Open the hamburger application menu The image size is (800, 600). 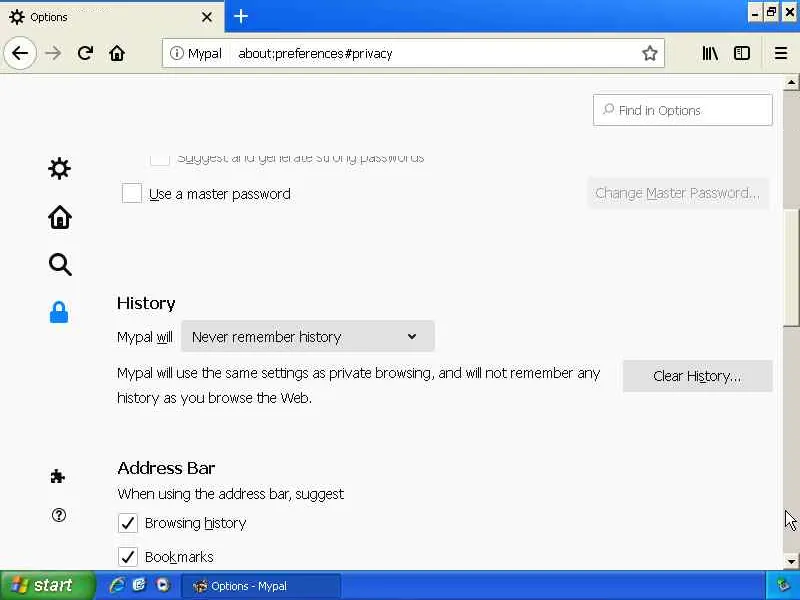pos(781,53)
